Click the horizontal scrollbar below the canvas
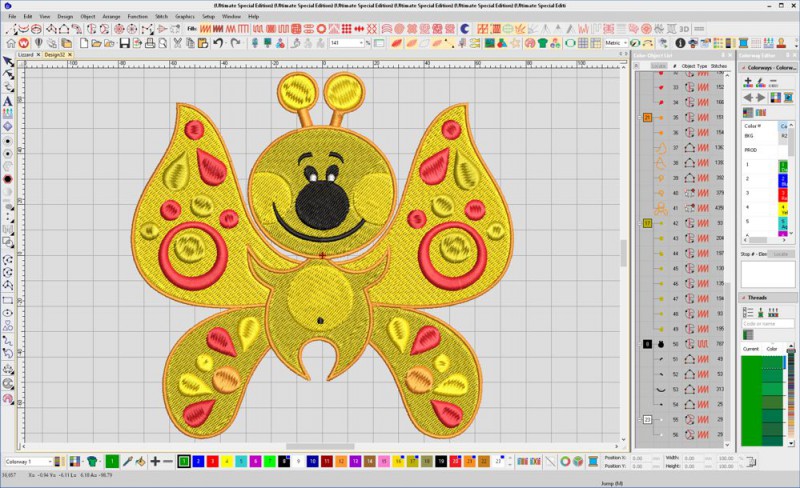This screenshot has width=800, height=488. [x=320, y=447]
